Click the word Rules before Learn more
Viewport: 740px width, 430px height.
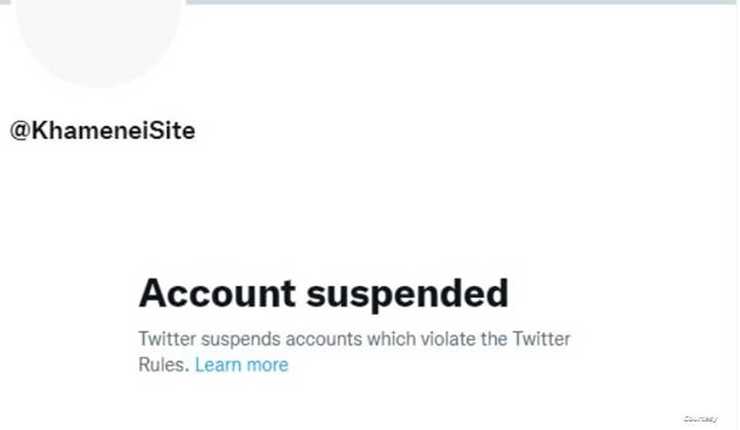[x=164, y=365]
